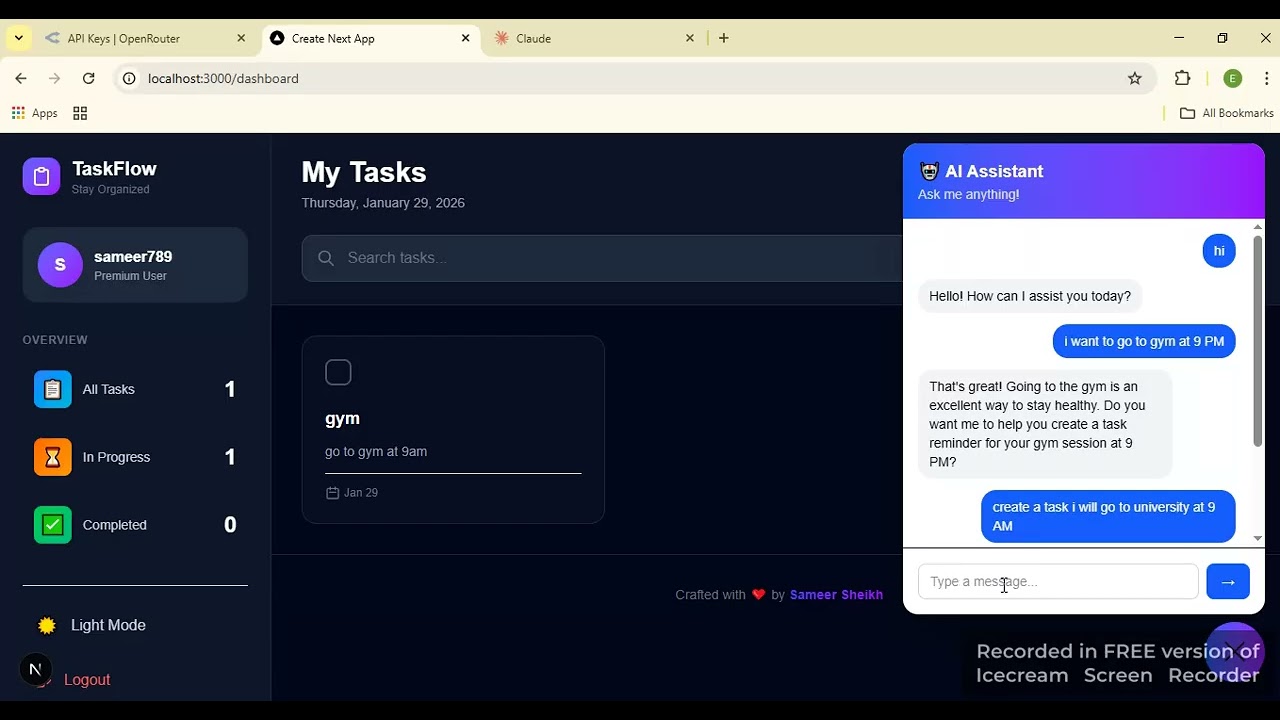This screenshot has height=720, width=1280.
Task: Click the sameer789 avatar circle
Action: click(60, 265)
